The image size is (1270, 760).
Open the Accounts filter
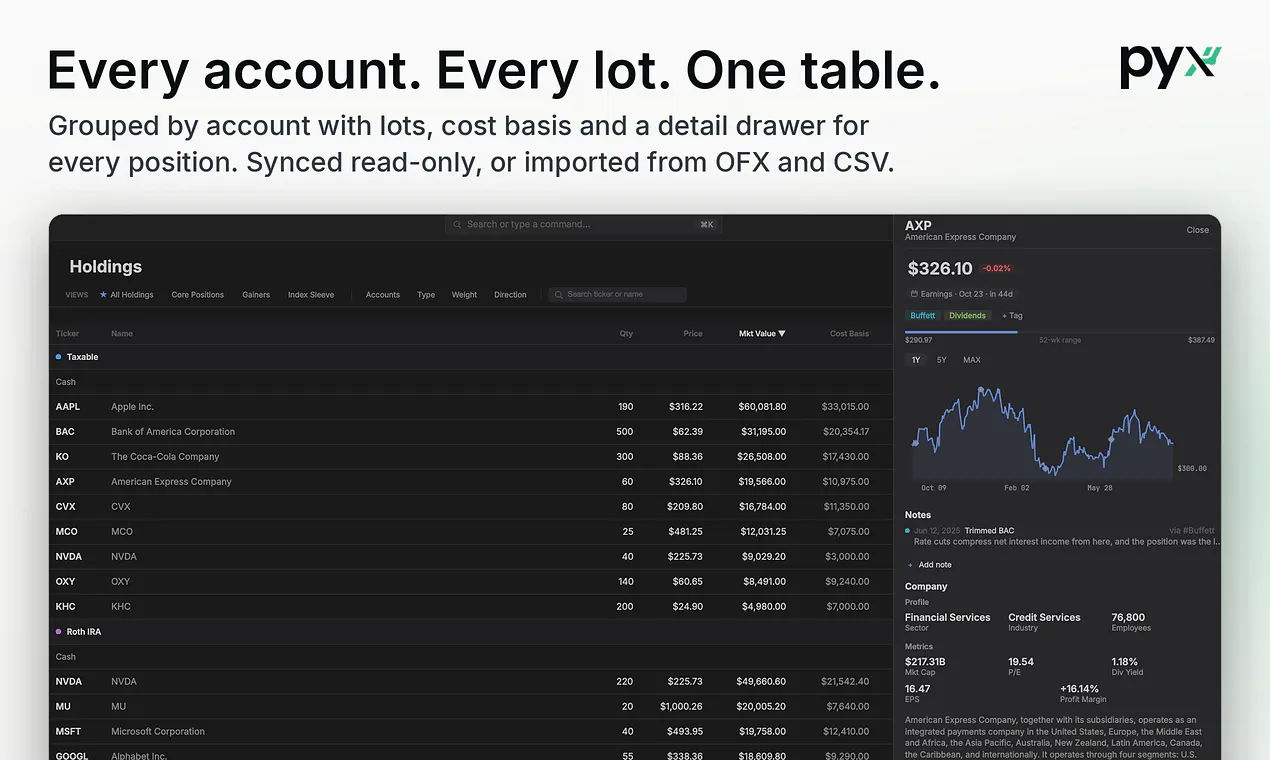coord(383,295)
